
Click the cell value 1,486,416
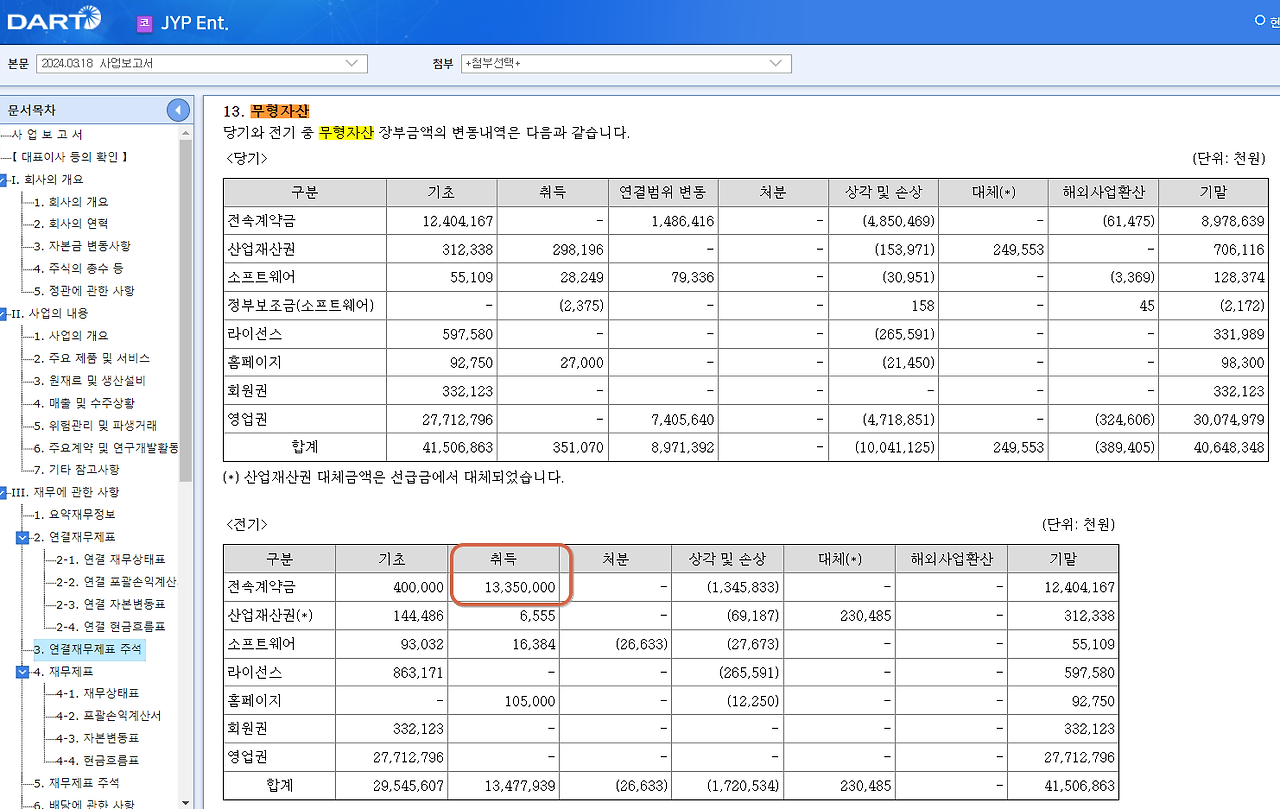[x=681, y=221]
